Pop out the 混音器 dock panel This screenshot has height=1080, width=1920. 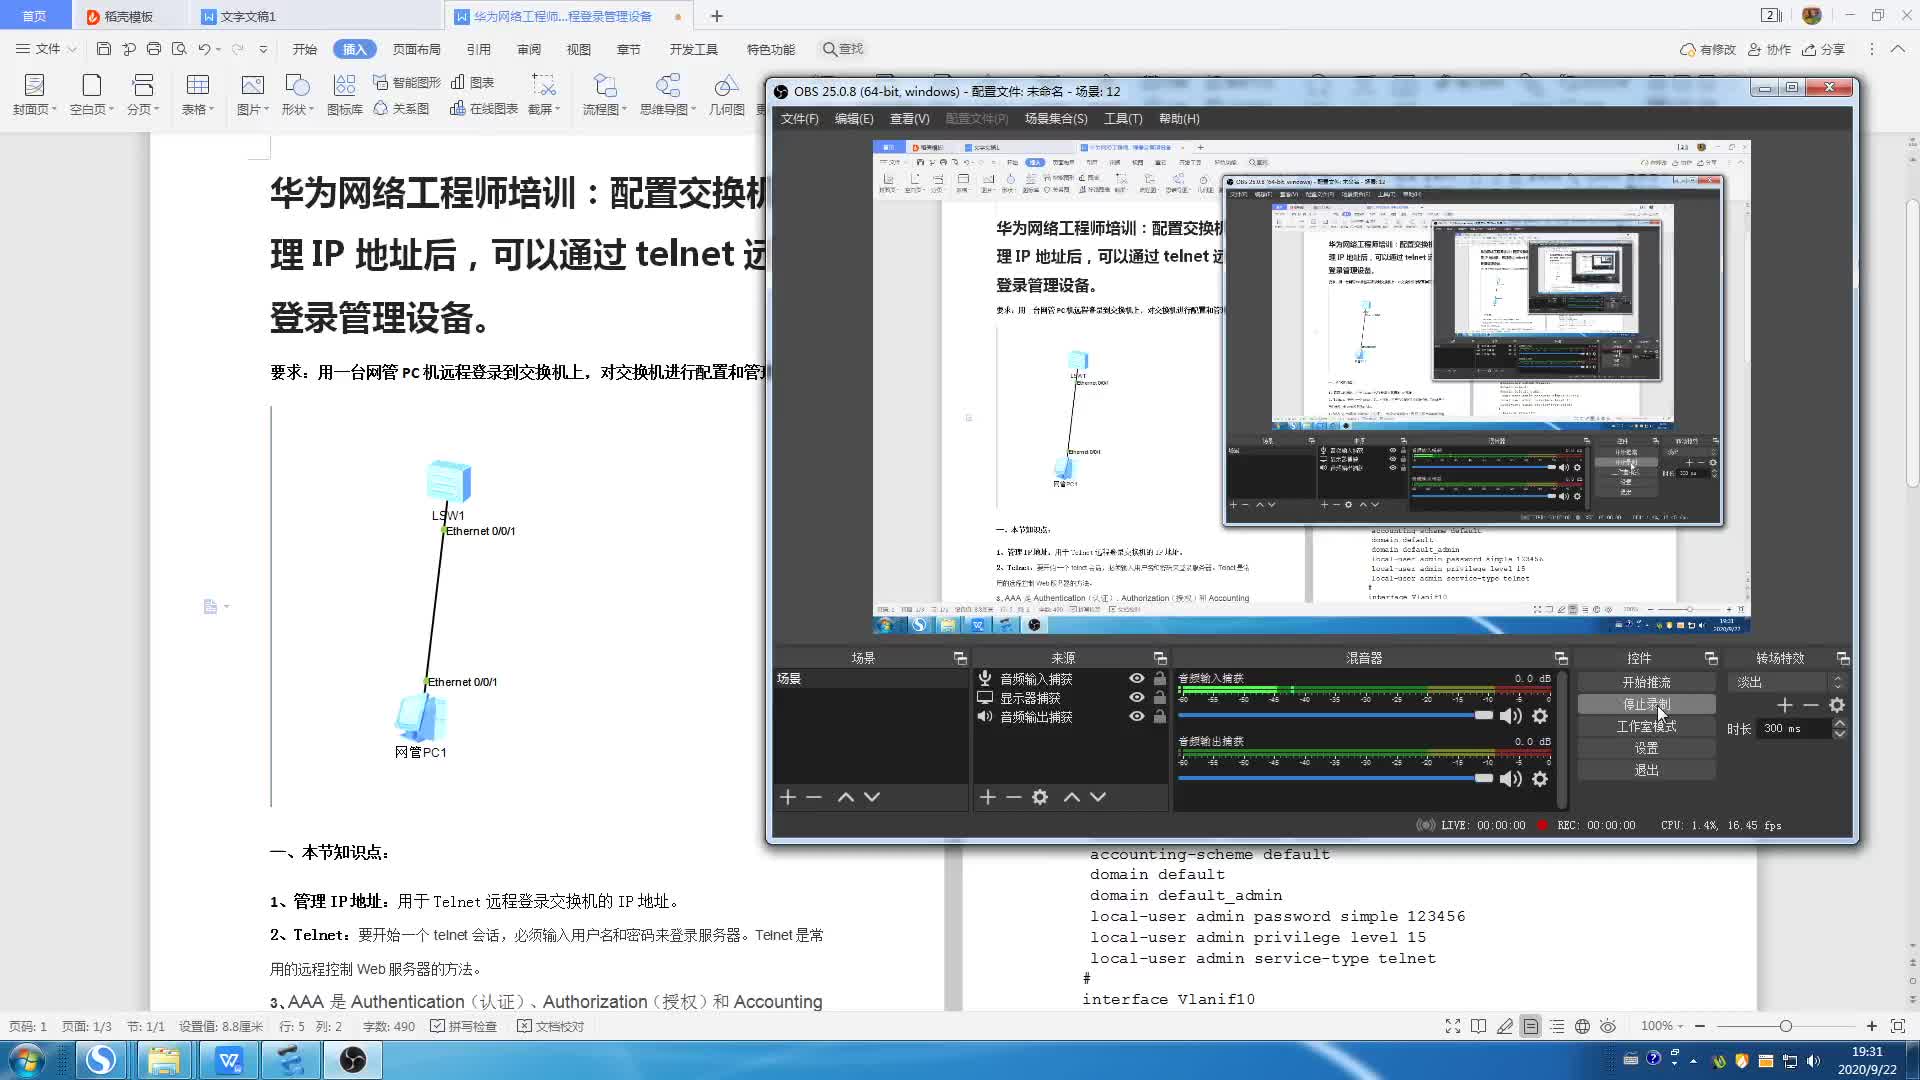pyautogui.click(x=1561, y=658)
